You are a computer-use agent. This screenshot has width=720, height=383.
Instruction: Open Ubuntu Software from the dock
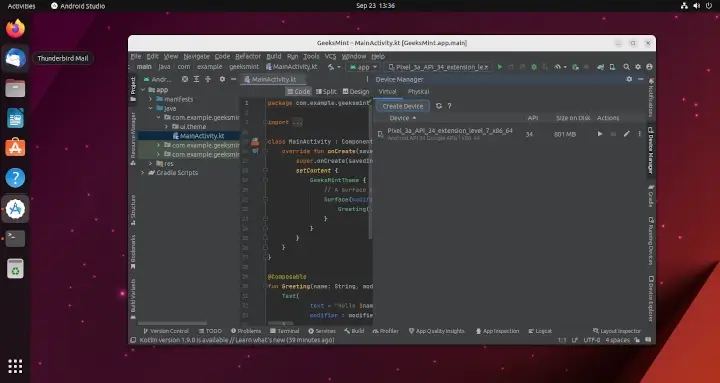click(15, 148)
